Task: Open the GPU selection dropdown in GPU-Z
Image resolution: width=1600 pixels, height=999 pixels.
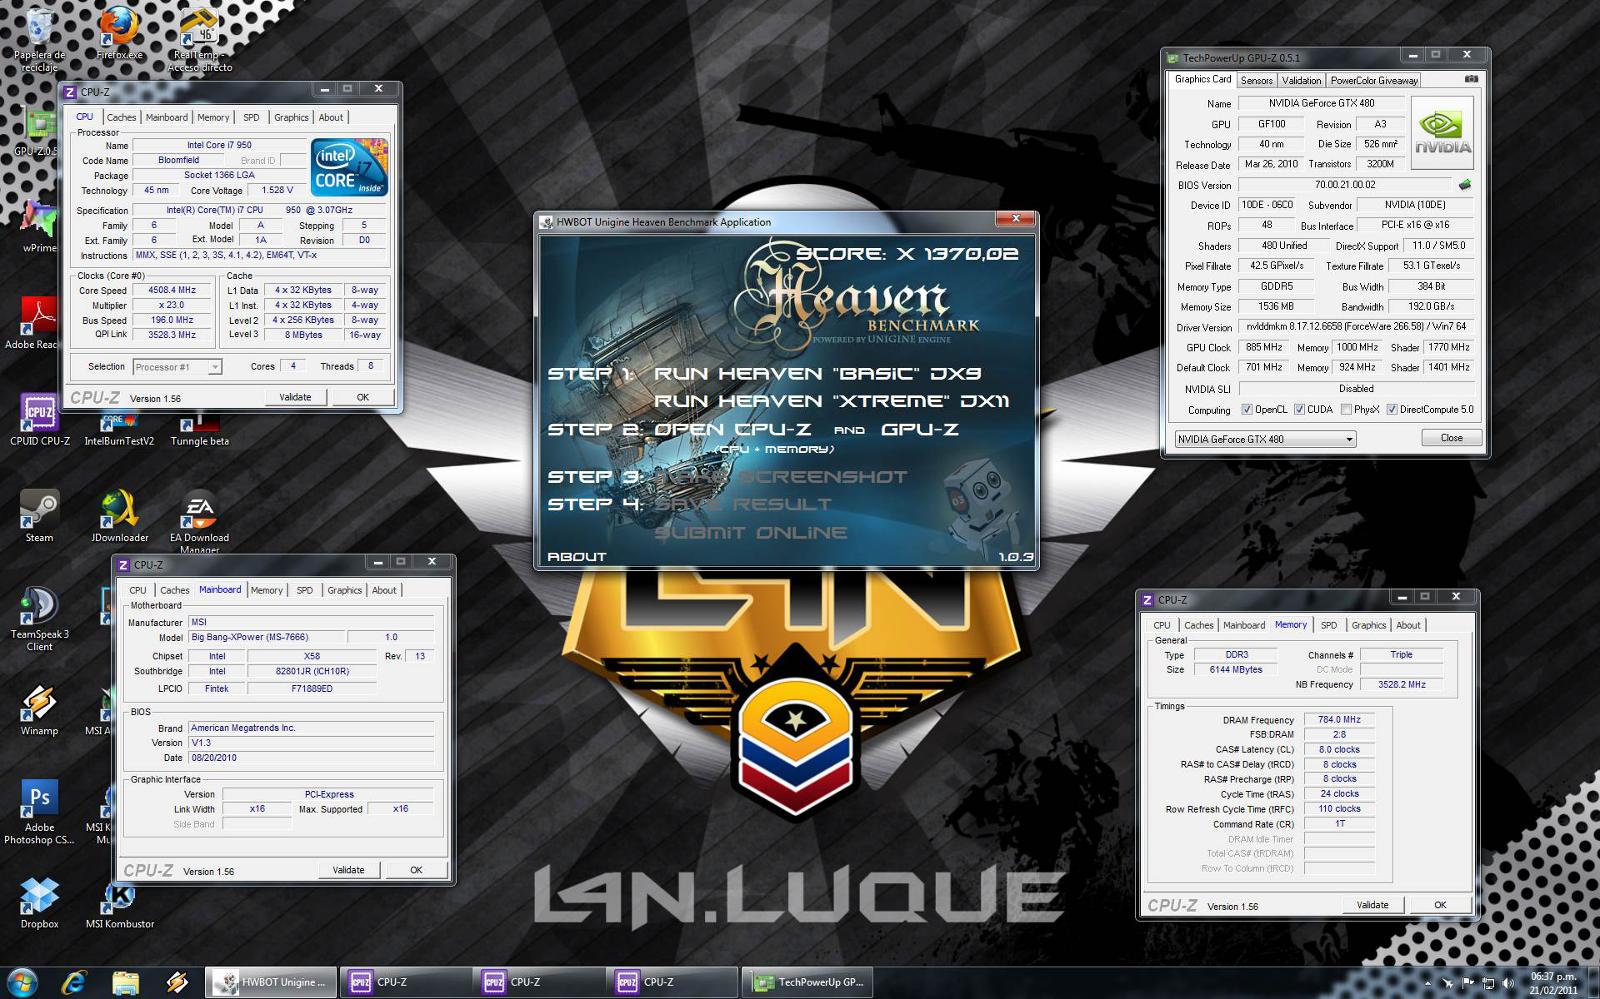Action: 1265,439
